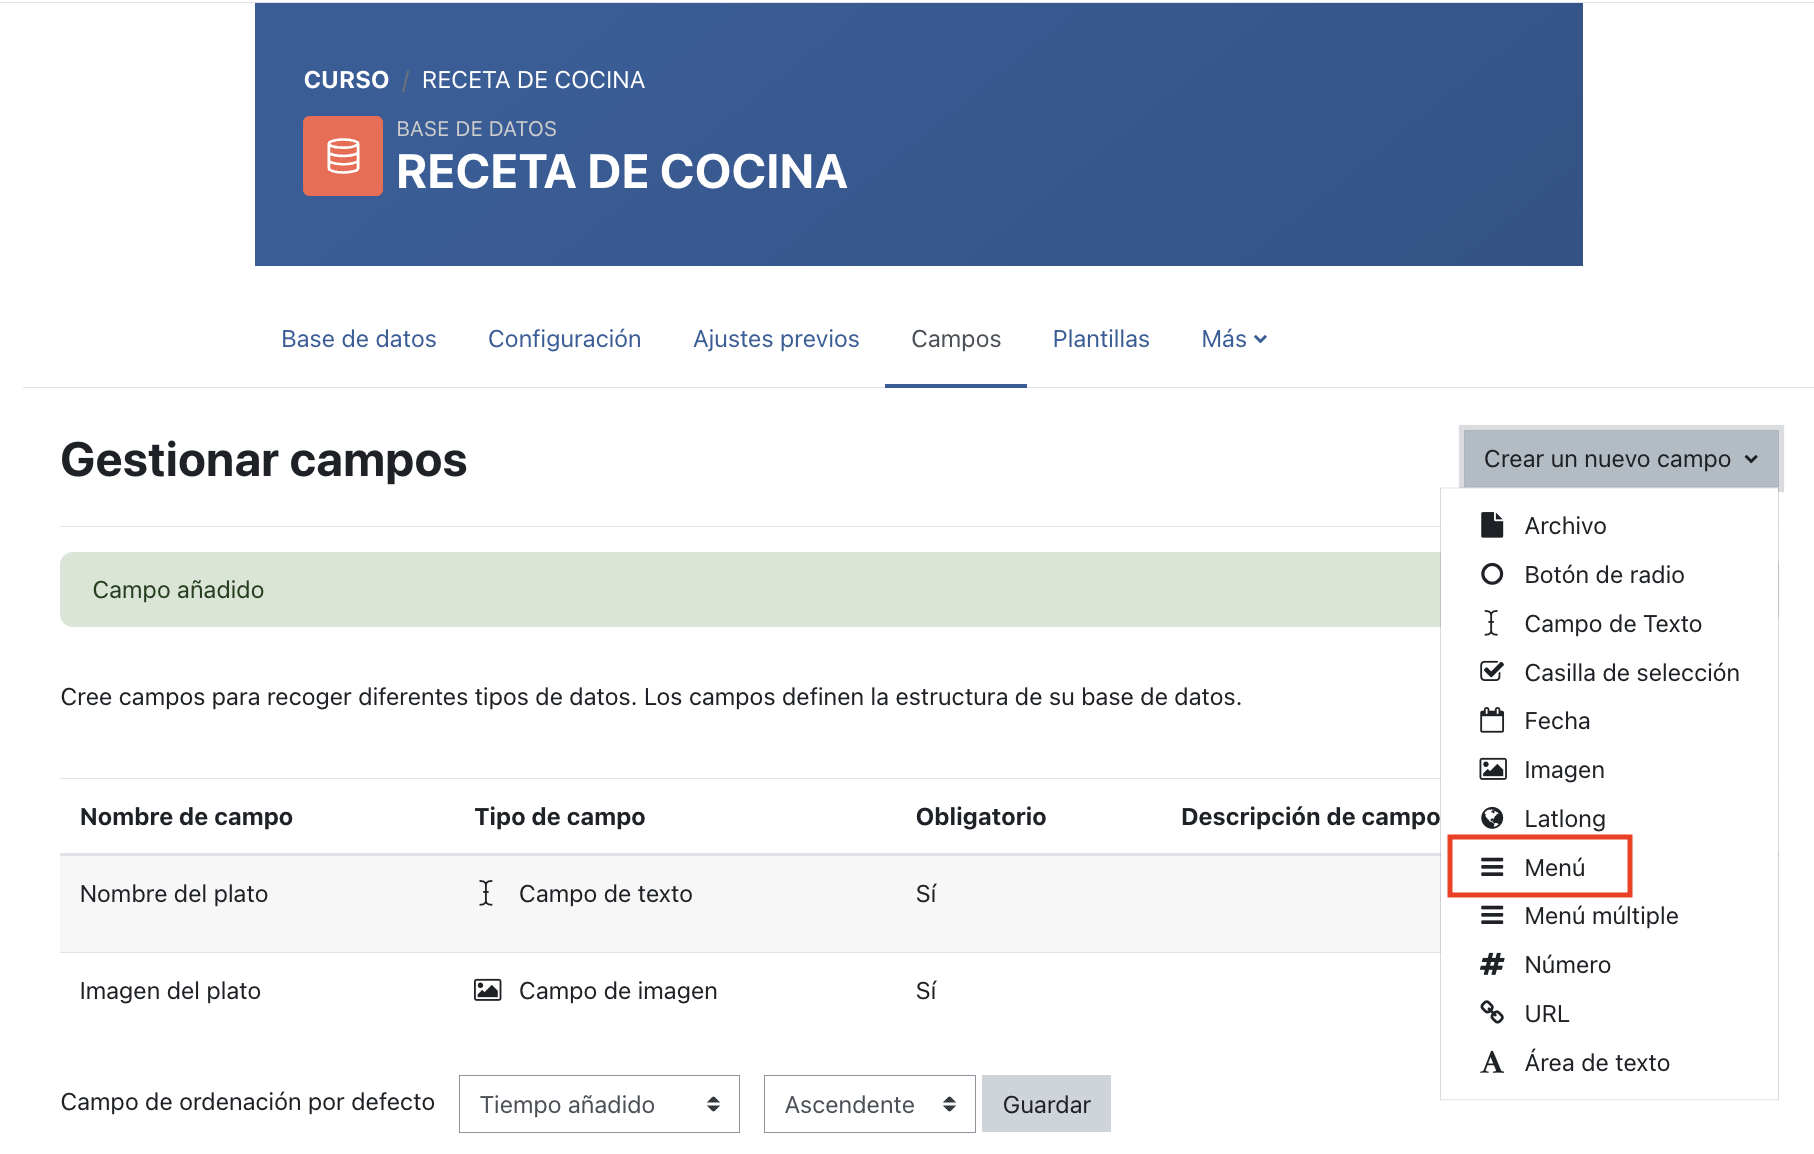Screen dimensions: 1814x1154
Task: Open Crear un nuevo campo dropdown
Action: (1620, 458)
